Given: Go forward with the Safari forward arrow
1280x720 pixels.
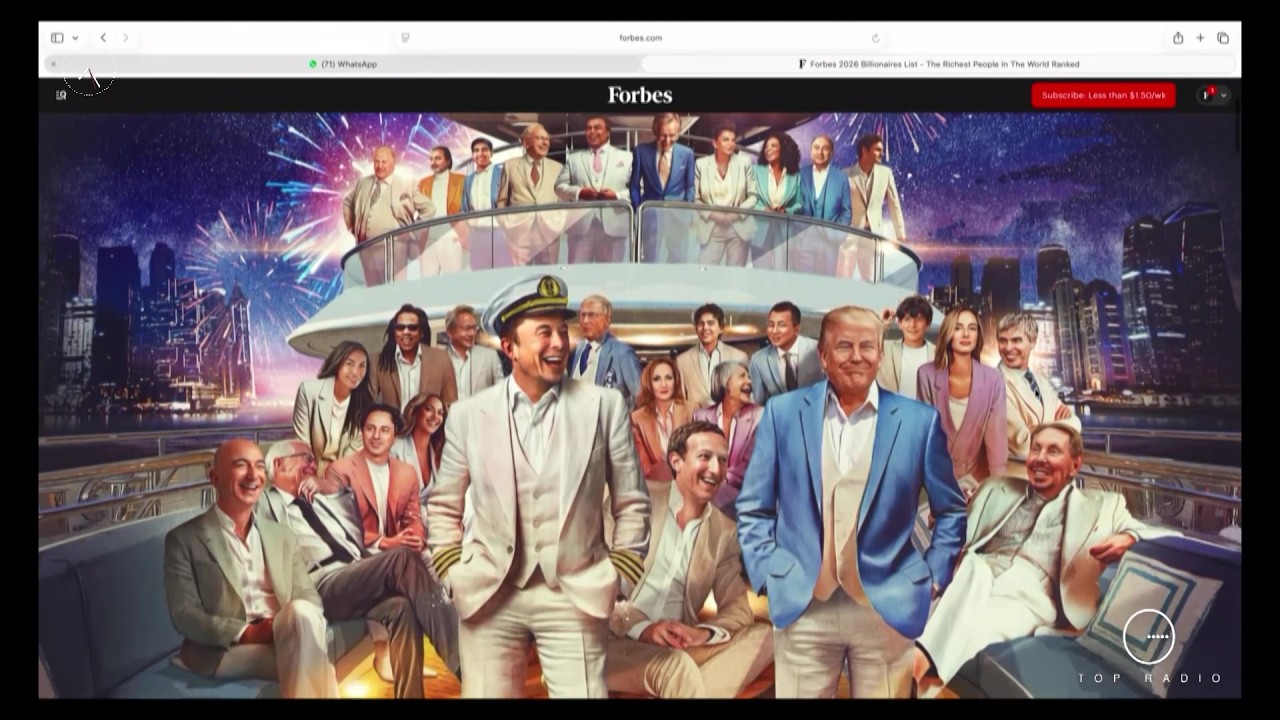Looking at the screenshot, I should [125, 38].
